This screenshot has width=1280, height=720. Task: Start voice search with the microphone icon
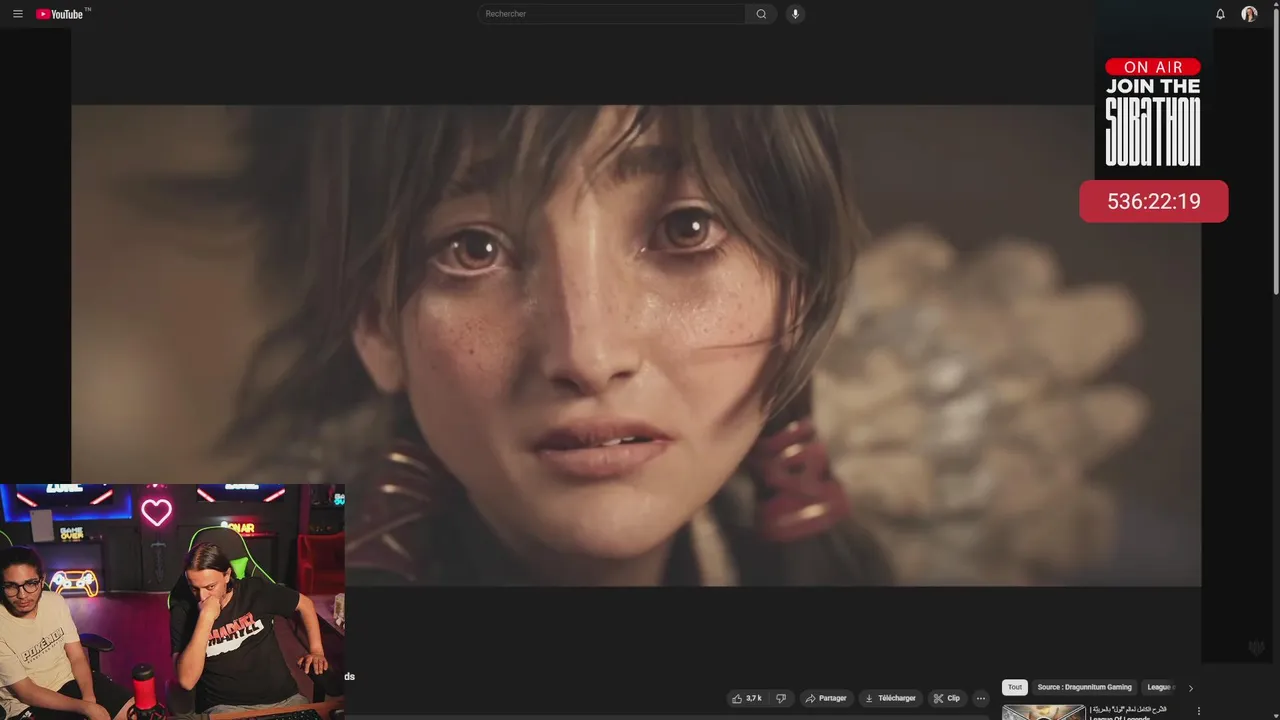click(795, 14)
